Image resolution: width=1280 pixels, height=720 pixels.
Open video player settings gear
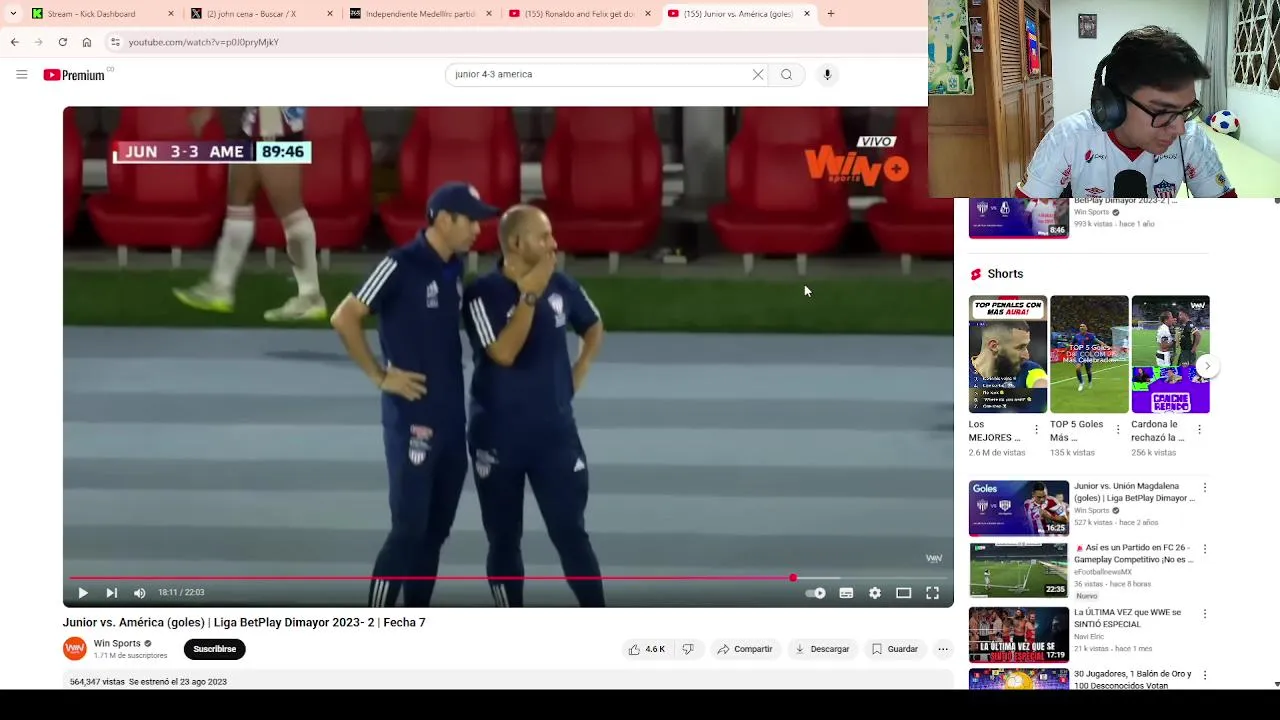tap(875, 593)
